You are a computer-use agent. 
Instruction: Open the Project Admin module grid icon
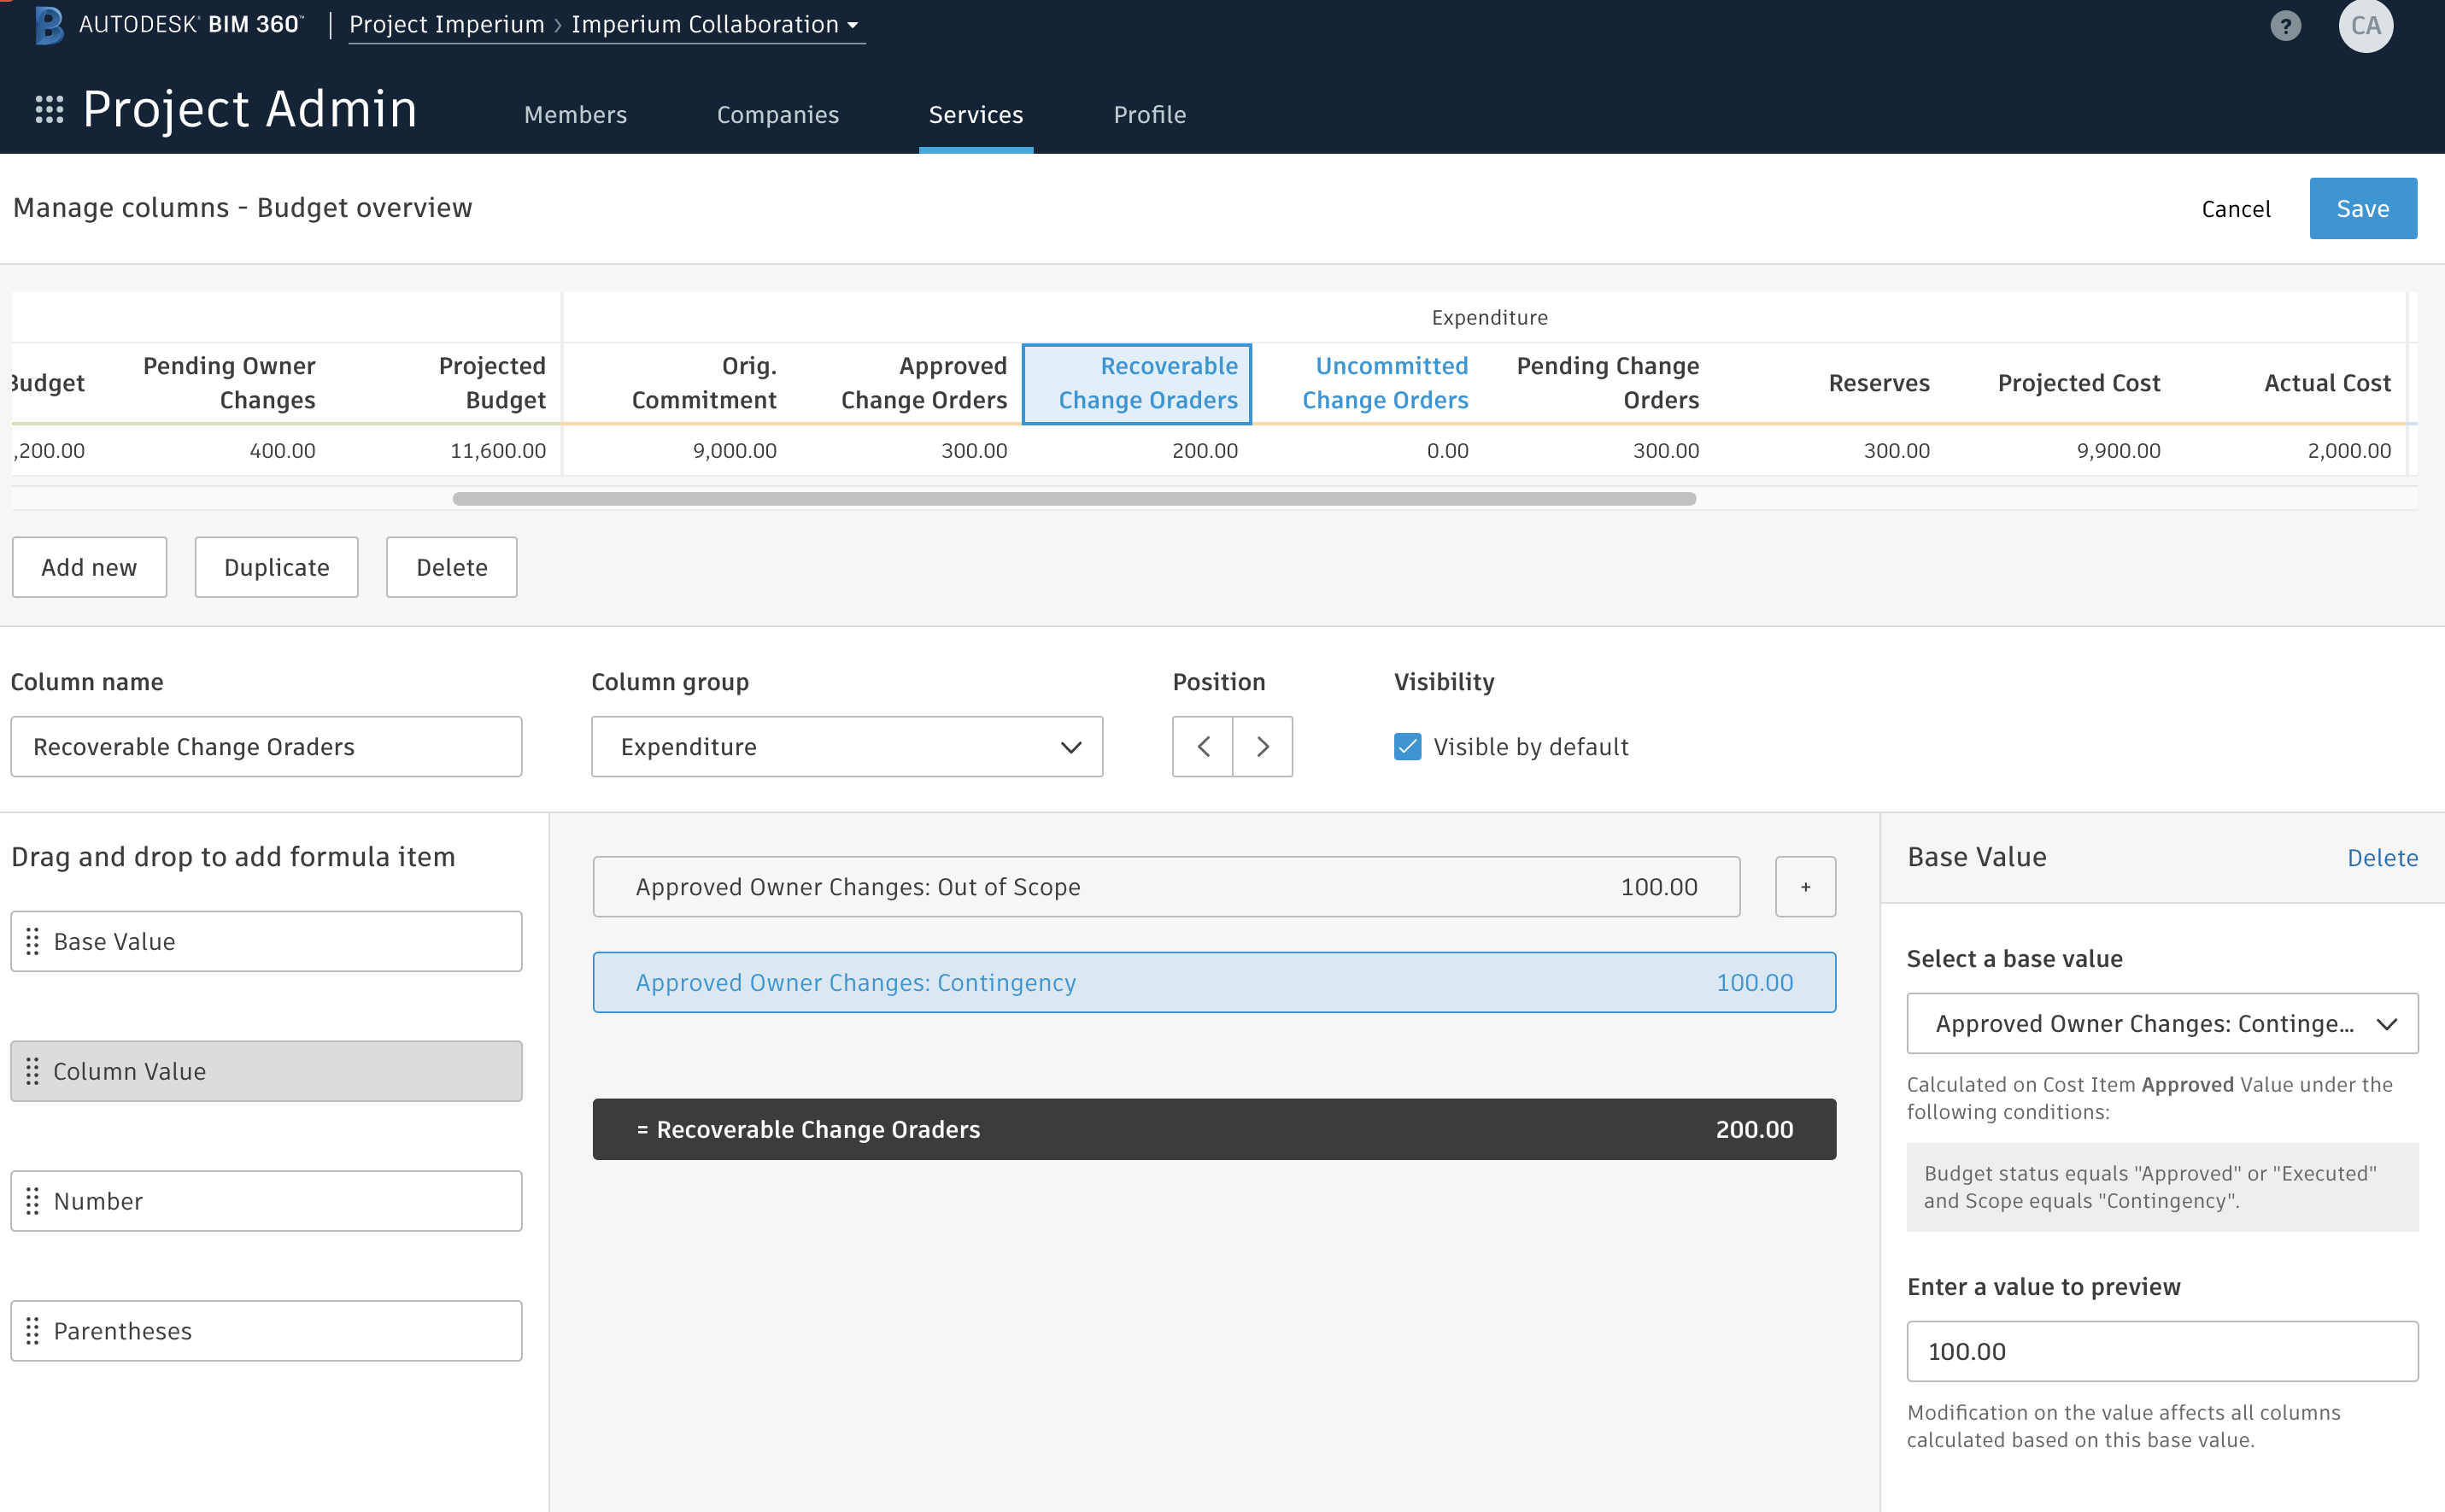pos(47,110)
